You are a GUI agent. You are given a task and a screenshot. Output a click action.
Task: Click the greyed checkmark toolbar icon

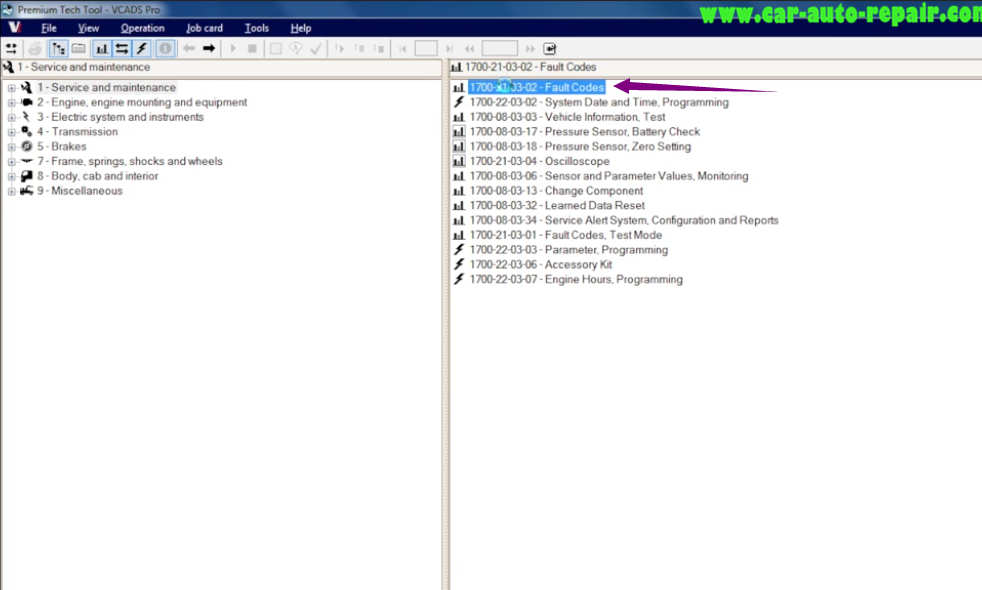[x=316, y=48]
